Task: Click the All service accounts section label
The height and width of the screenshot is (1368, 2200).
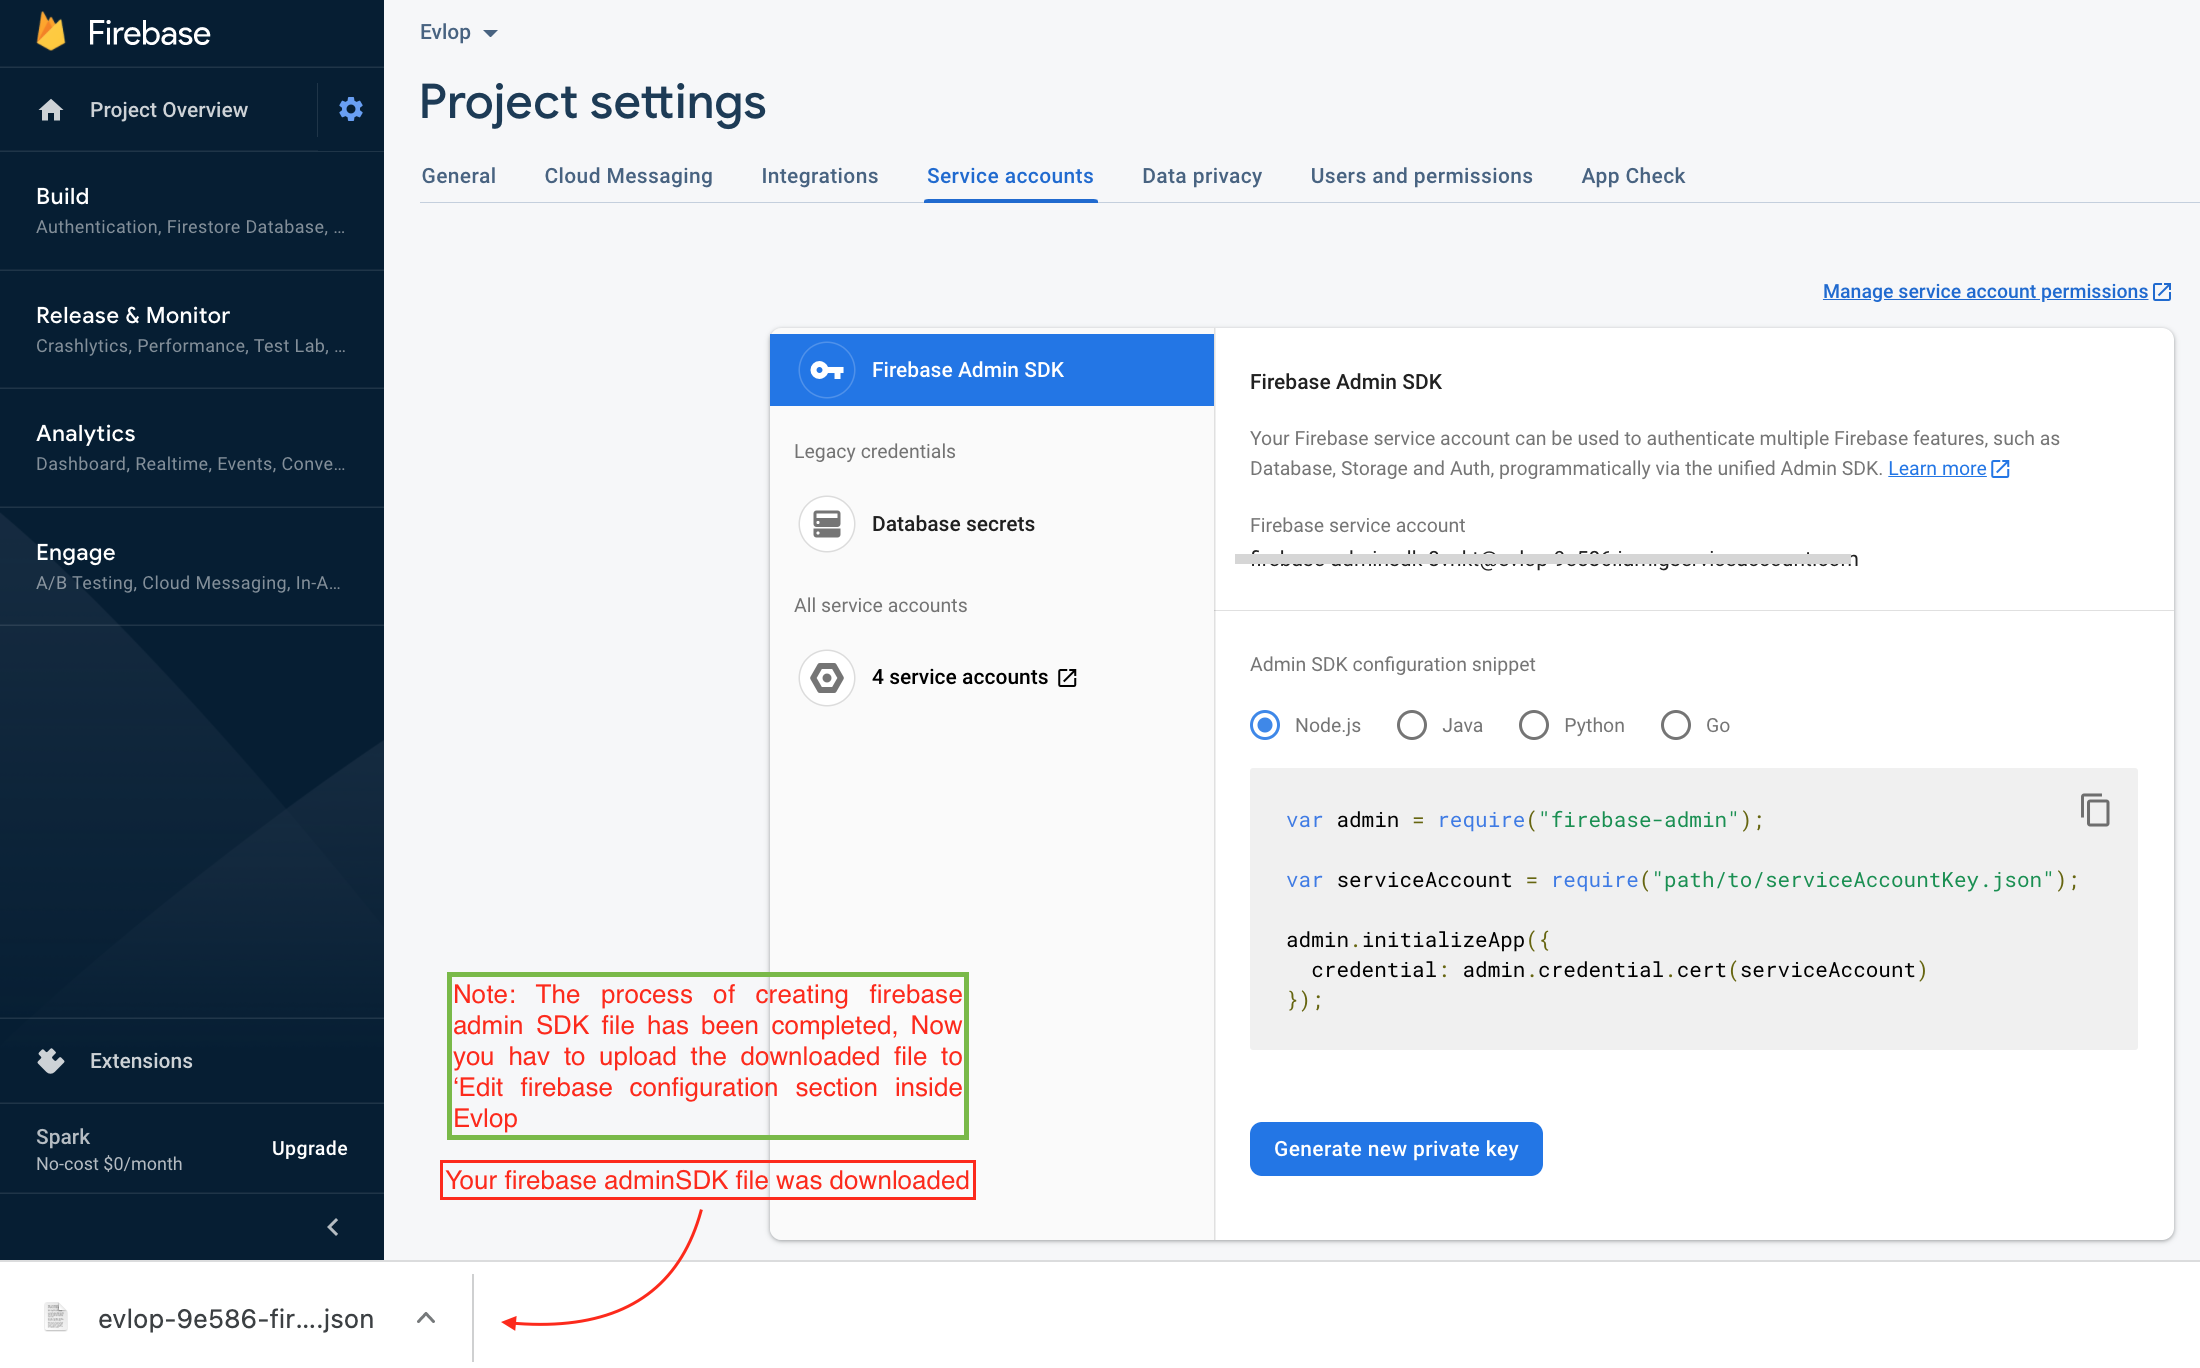Action: (x=880, y=605)
